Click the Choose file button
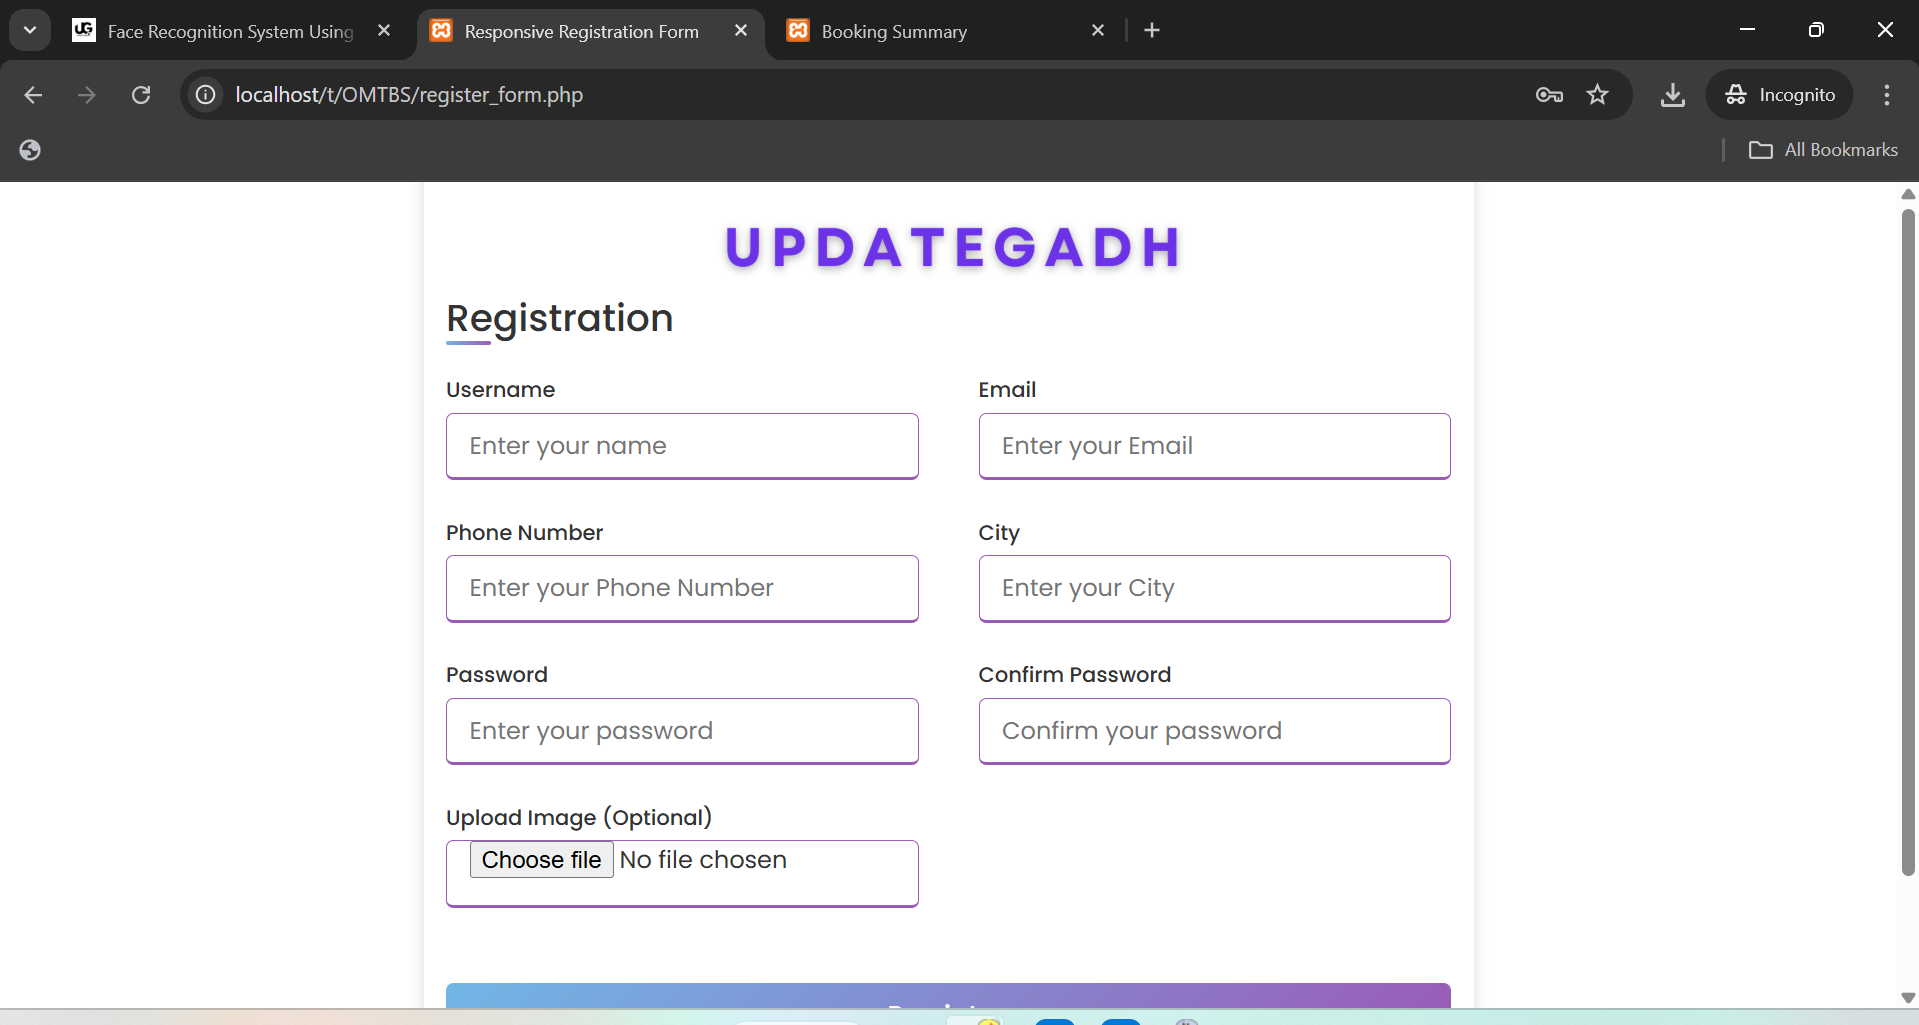 [x=541, y=860]
